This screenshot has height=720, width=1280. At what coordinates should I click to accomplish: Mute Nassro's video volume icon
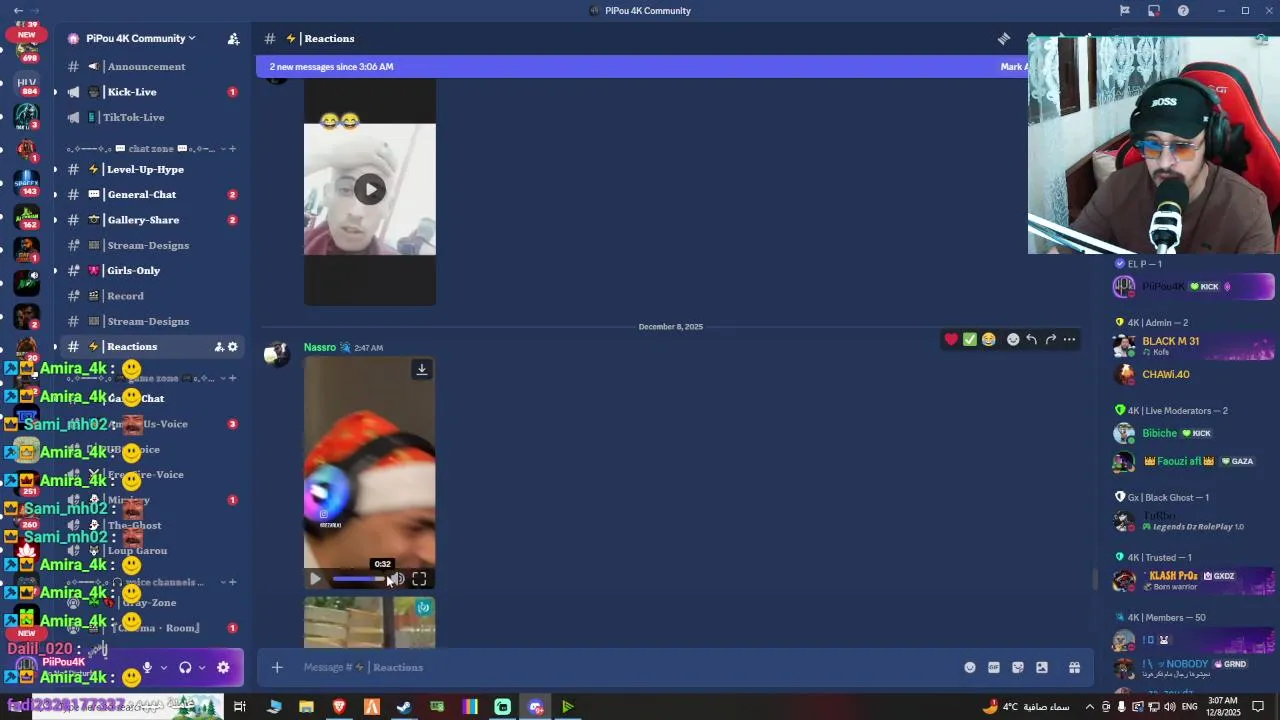point(398,579)
